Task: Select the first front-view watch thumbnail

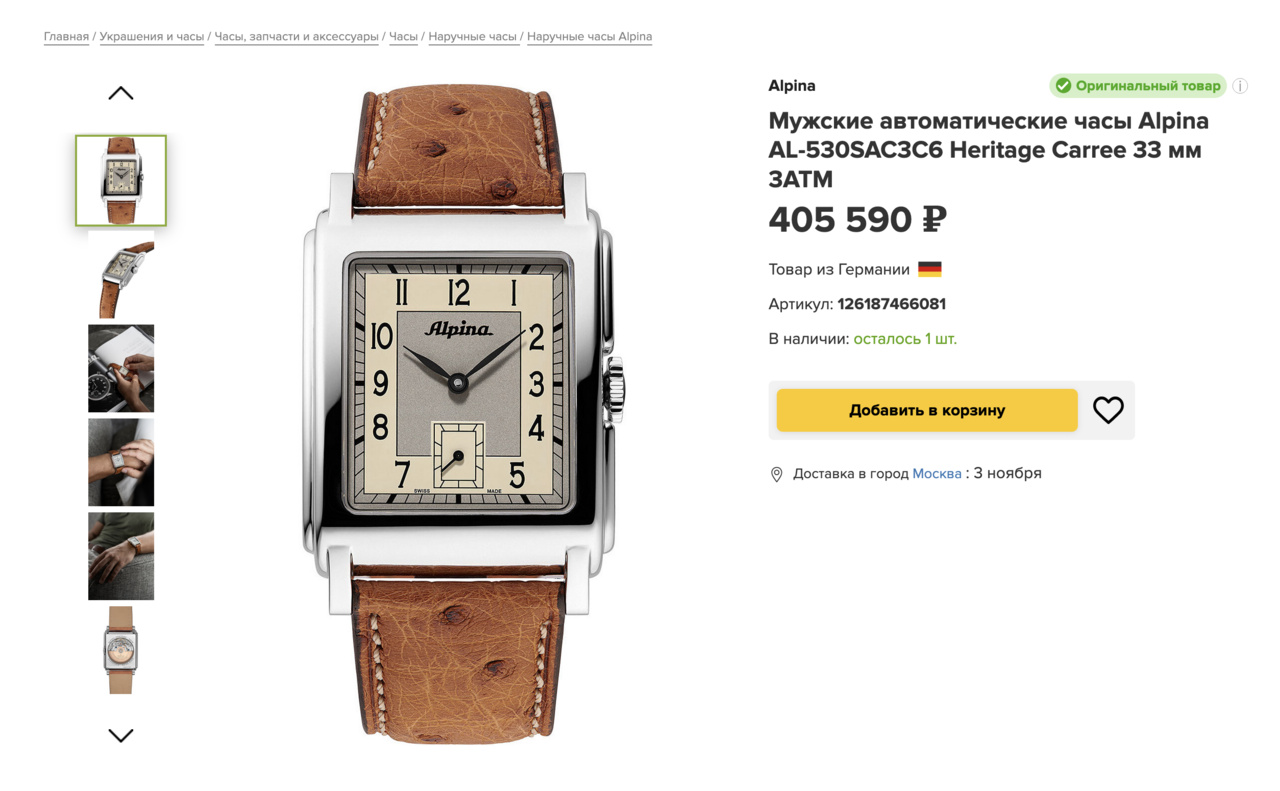Action: [x=121, y=180]
